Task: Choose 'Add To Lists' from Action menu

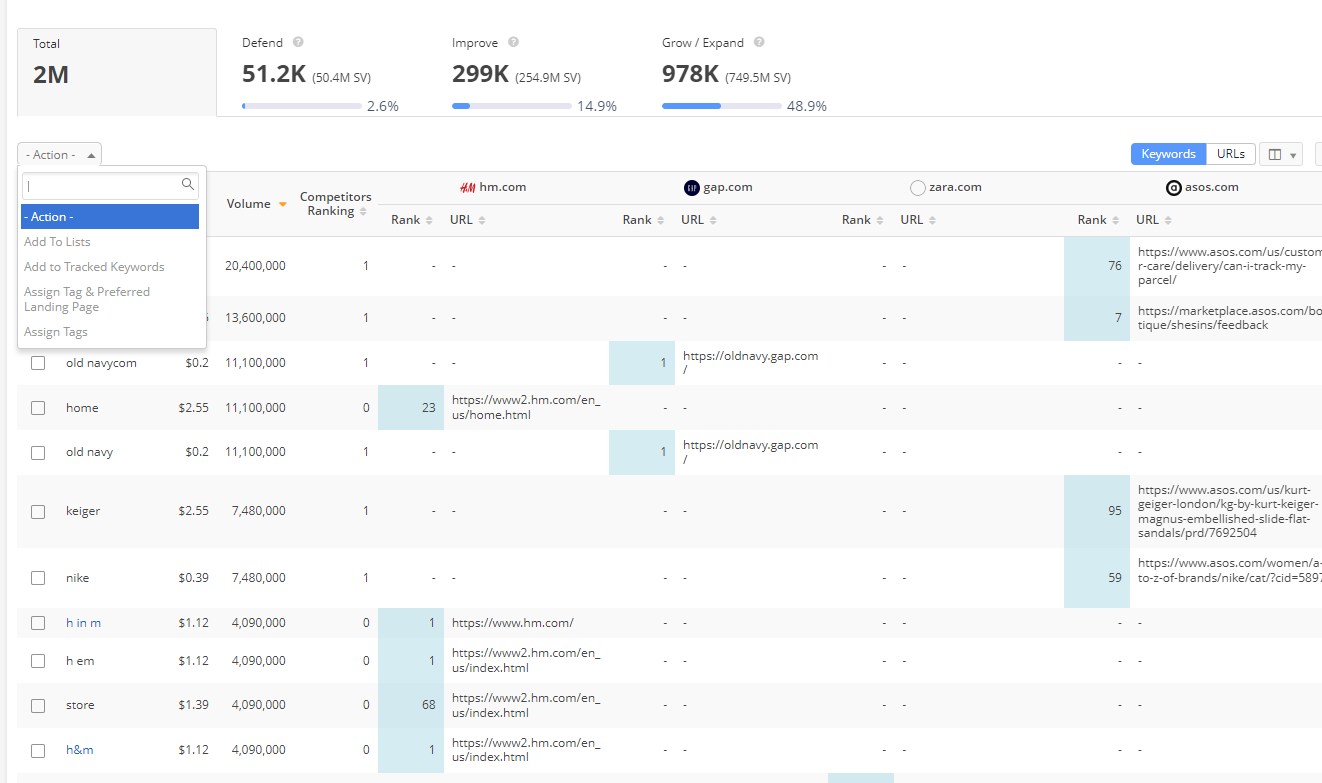Action: coord(57,242)
